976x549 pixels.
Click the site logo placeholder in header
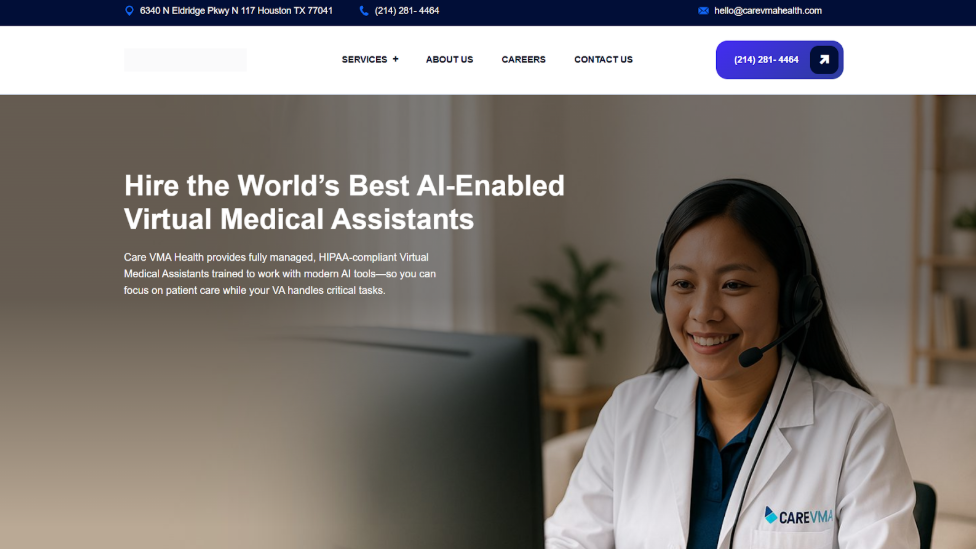(x=185, y=60)
